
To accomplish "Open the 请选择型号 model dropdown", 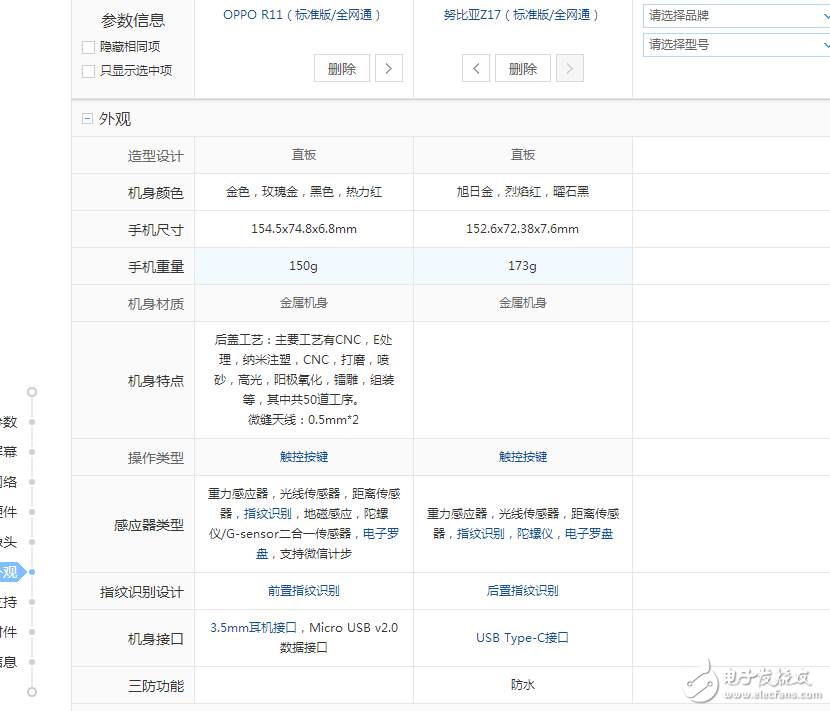I will point(735,45).
